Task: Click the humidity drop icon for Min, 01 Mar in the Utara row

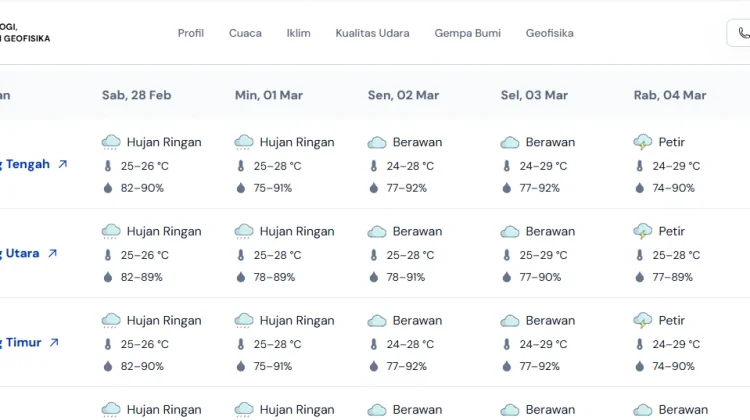Action: pos(241,277)
